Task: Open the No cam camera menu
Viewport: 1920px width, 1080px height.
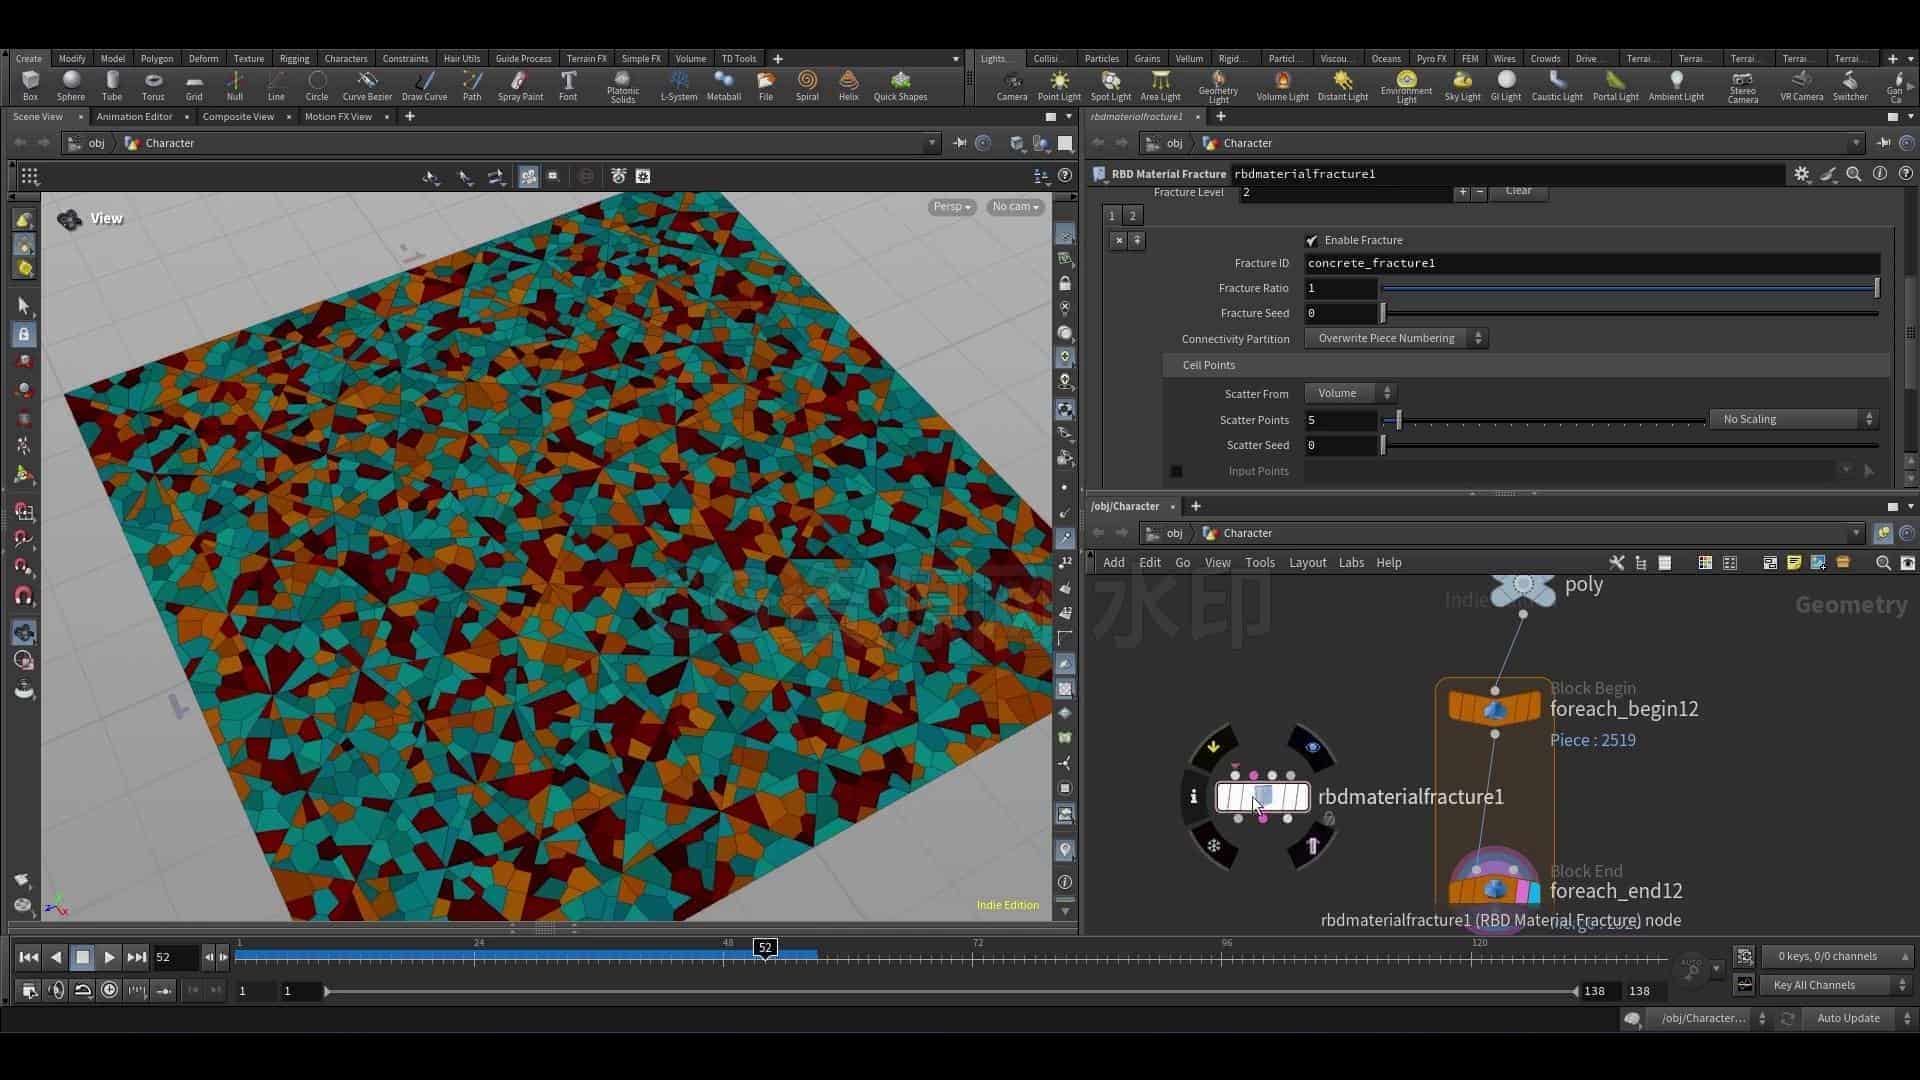Action: (x=1015, y=207)
